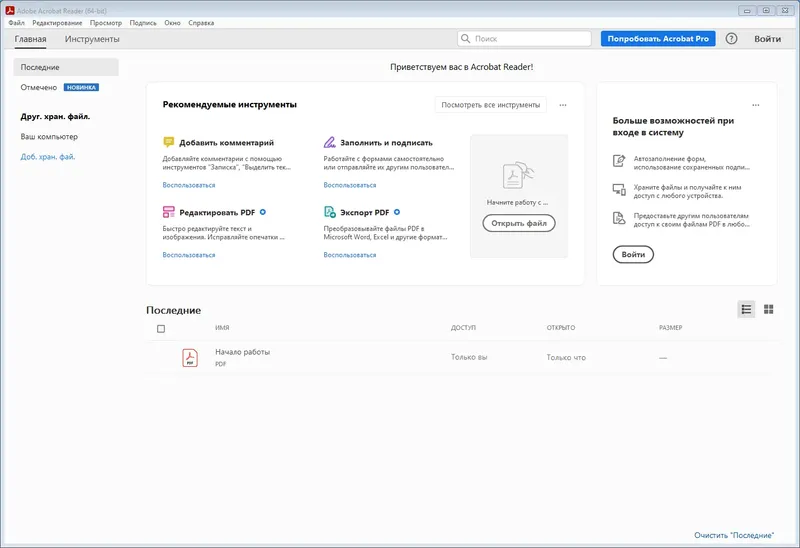The width and height of the screenshot is (800, 548).
Task: Click the device storage icon in sign-in panel
Action: pyautogui.click(x=619, y=190)
